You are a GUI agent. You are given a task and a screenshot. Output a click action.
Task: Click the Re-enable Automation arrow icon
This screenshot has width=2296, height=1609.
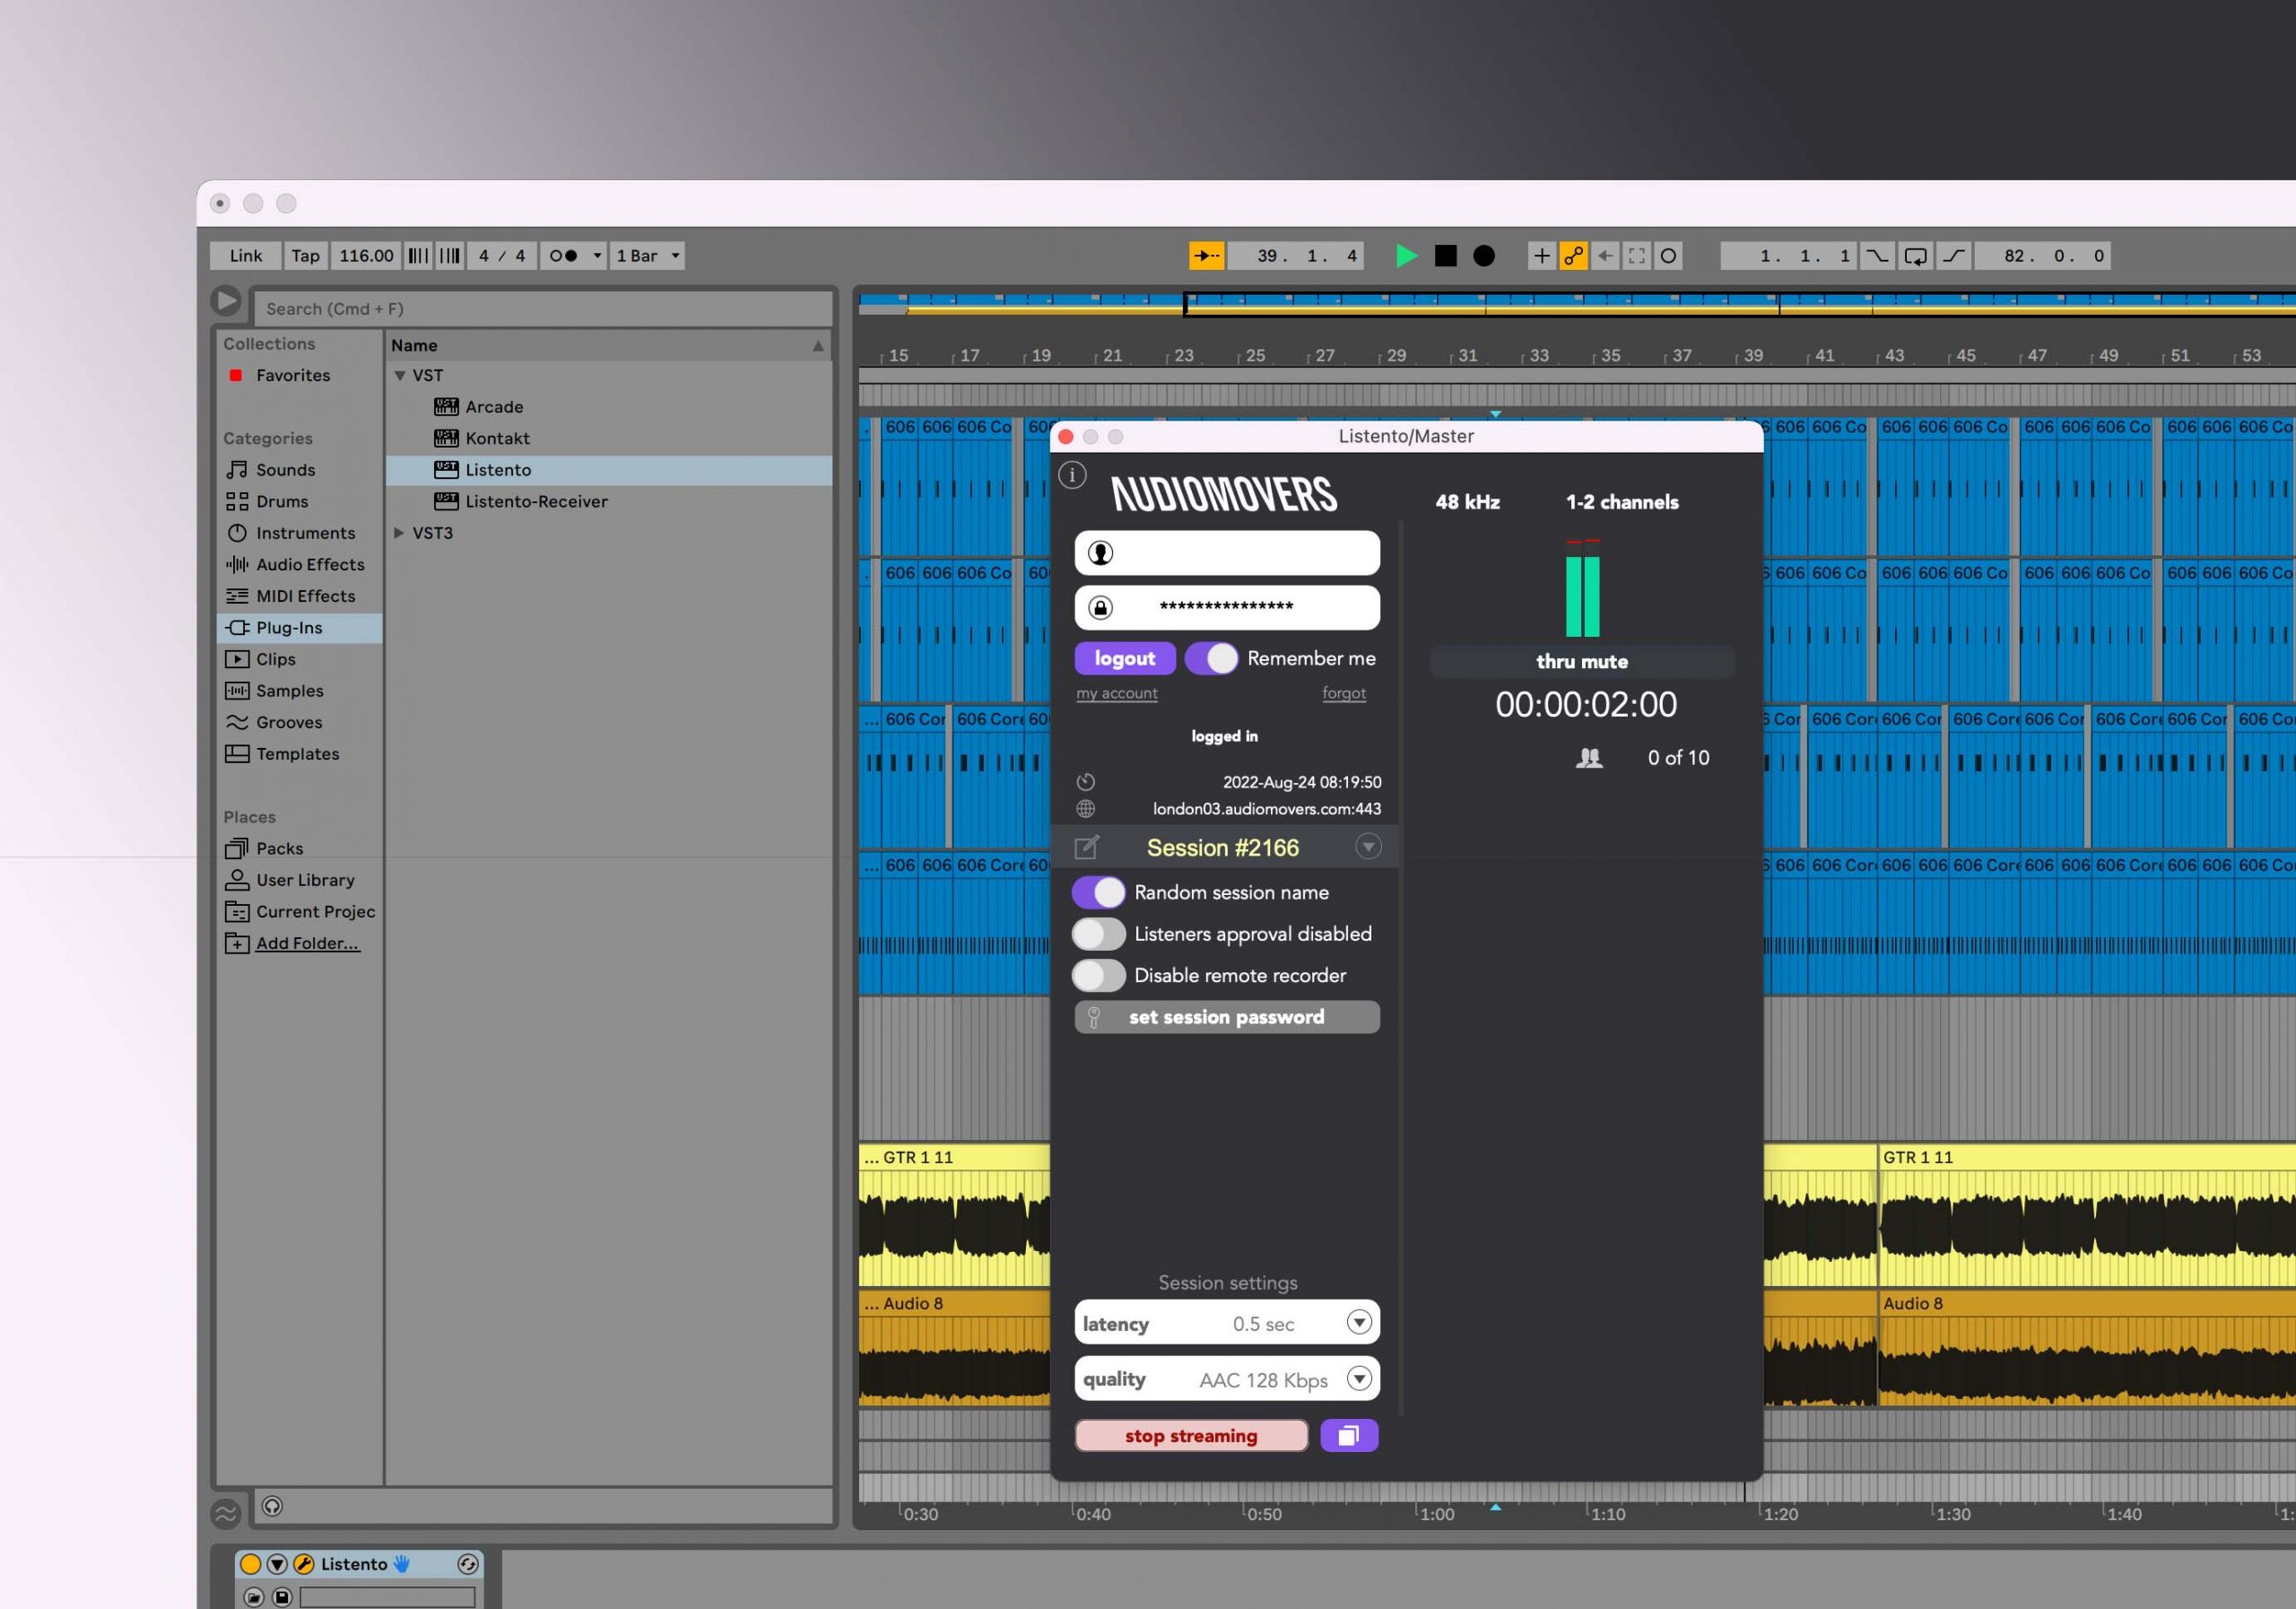1605,256
